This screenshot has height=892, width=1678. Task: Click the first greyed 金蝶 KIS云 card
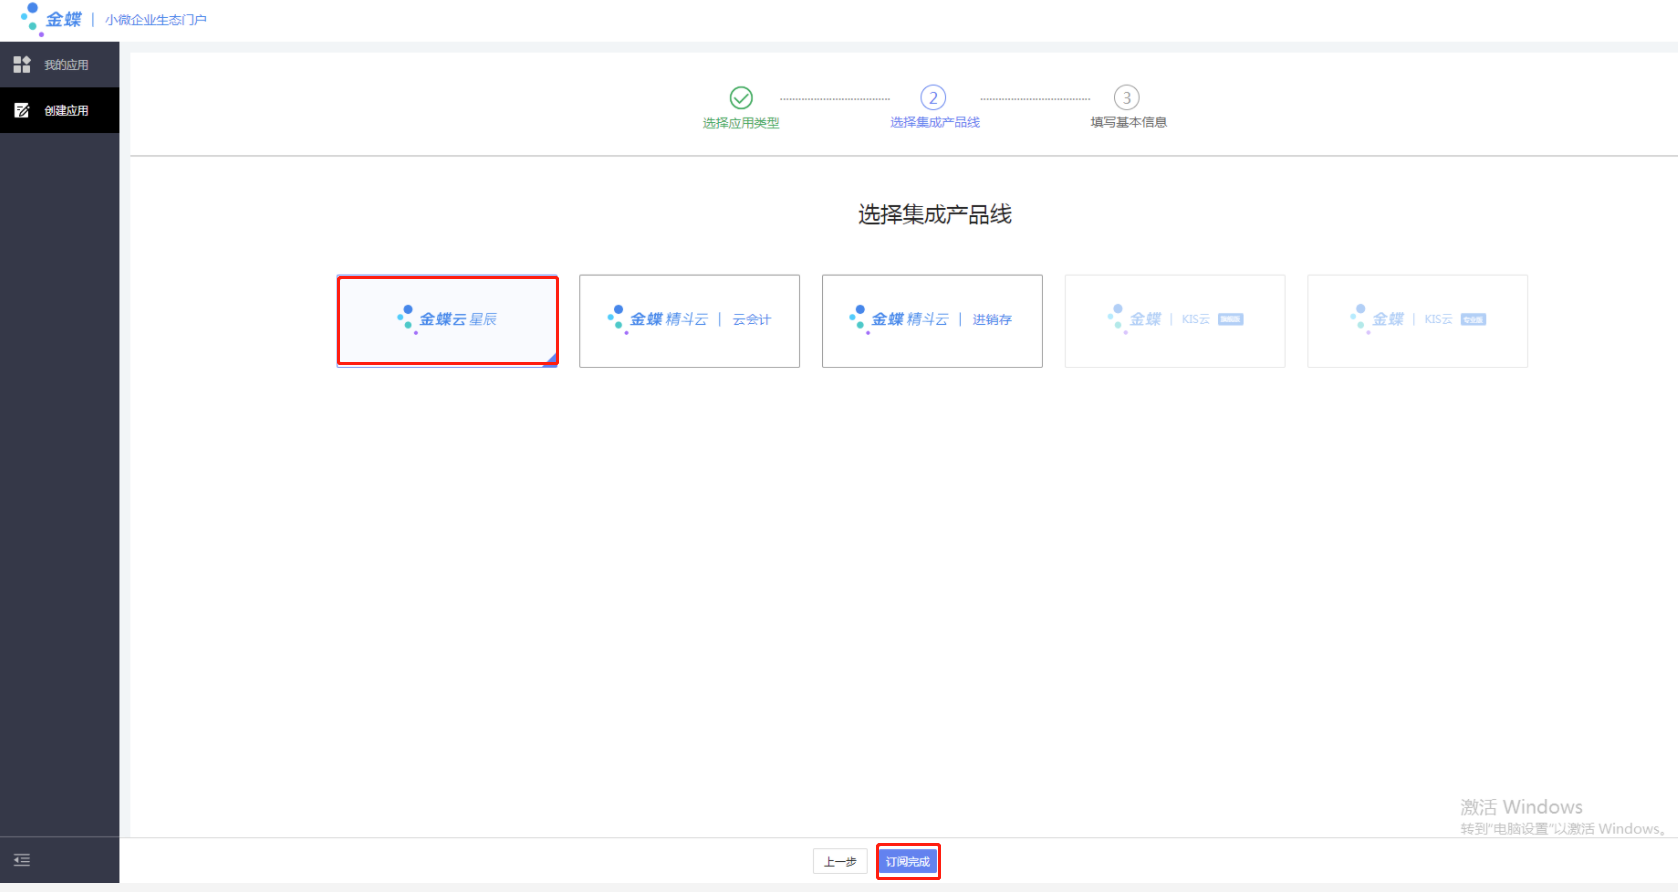[1175, 321]
